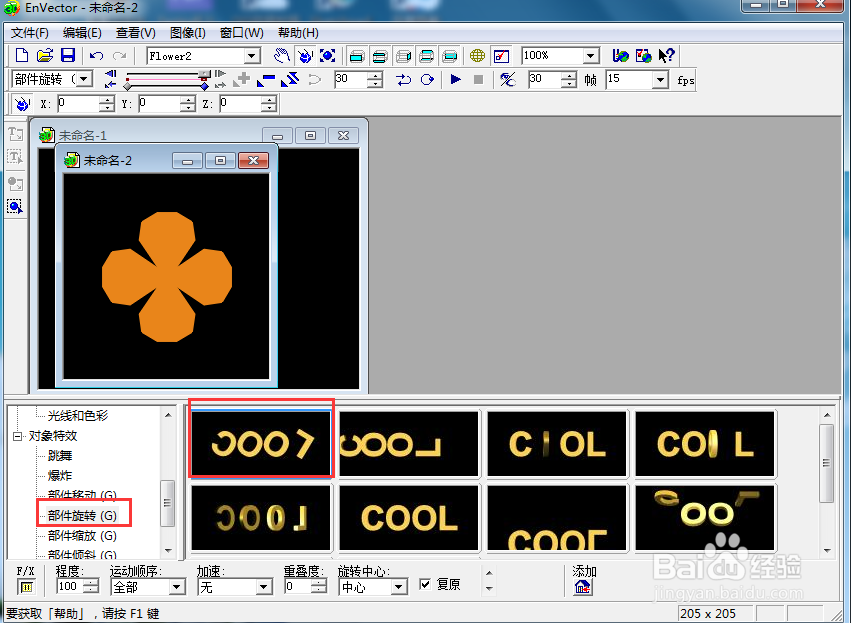851x623 pixels.
Task: Click the X coordinate input field
Action: pyautogui.click(x=79, y=103)
